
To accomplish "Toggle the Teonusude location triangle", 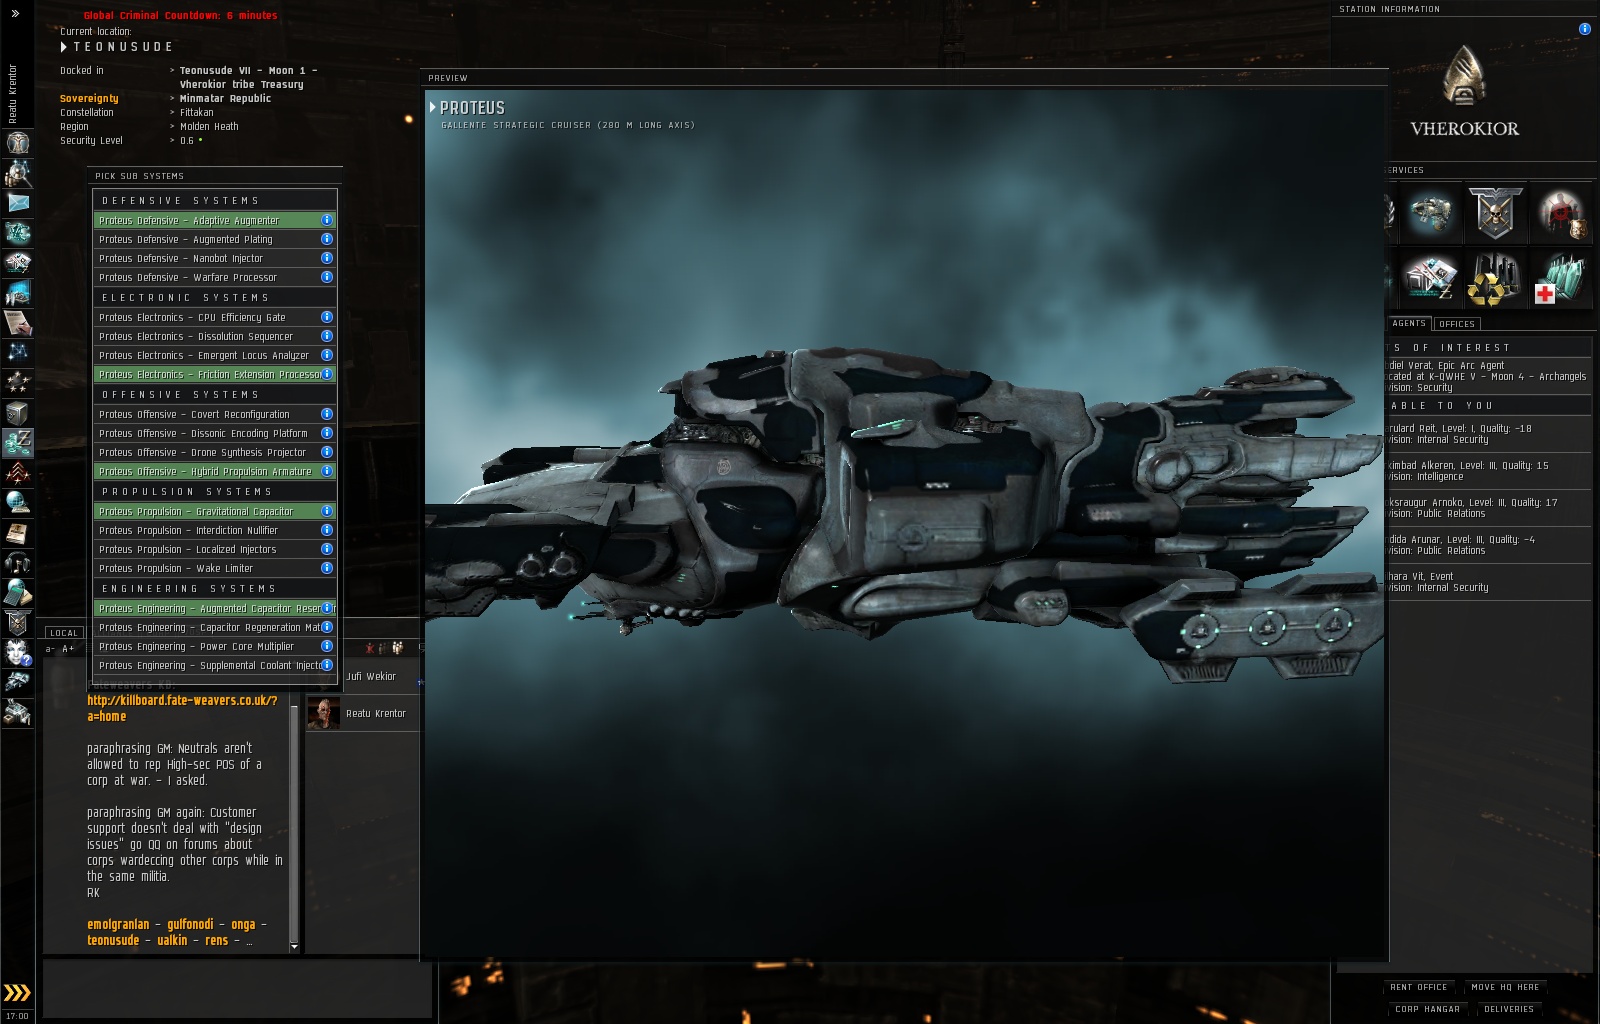I will [x=64, y=47].
